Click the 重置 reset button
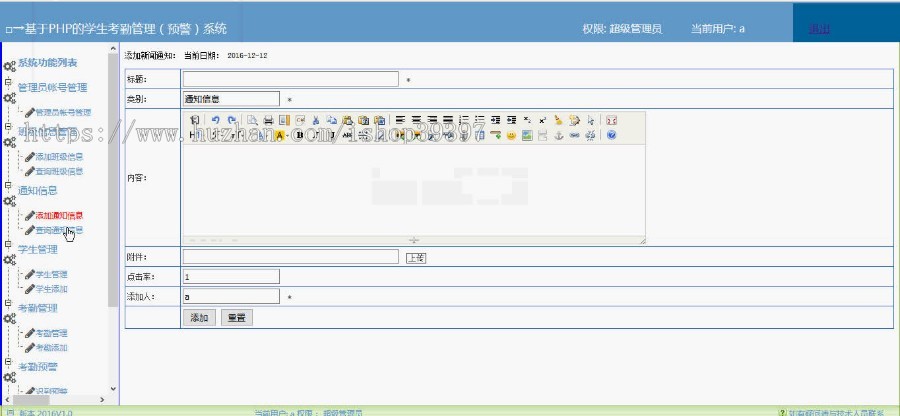900x416 pixels. [236, 318]
